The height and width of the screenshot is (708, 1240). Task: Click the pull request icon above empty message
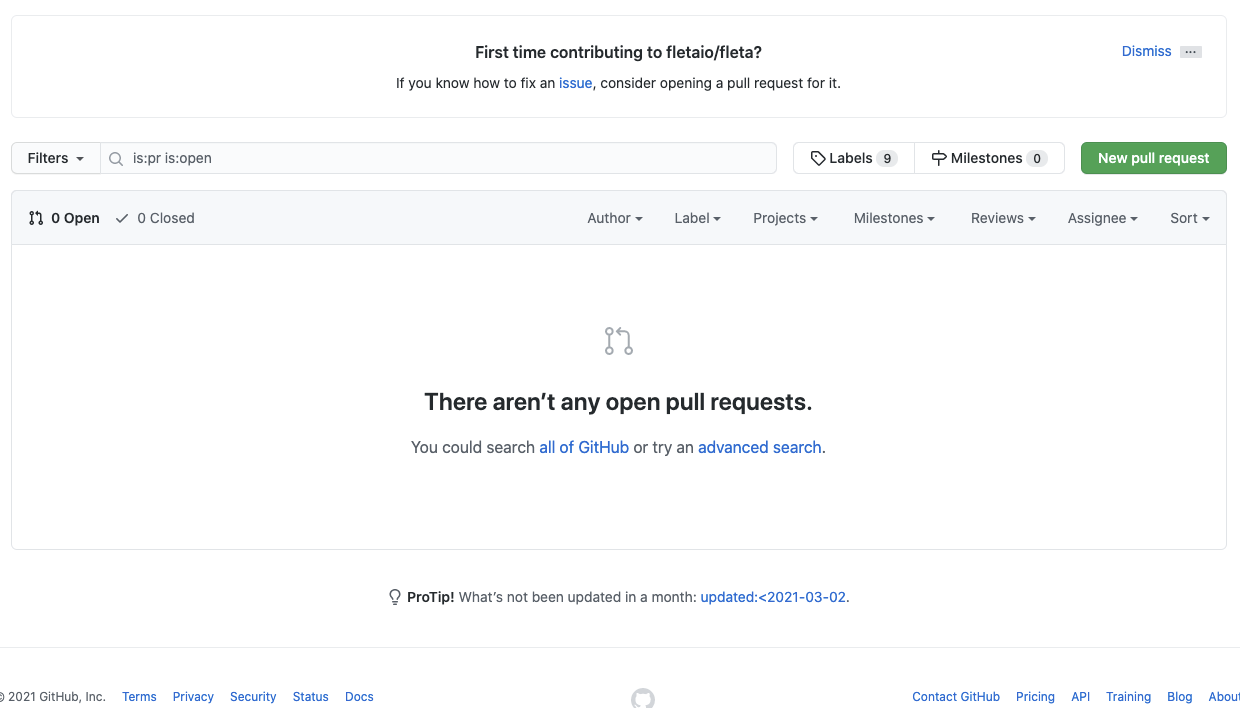pyautogui.click(x=619, y=341)
